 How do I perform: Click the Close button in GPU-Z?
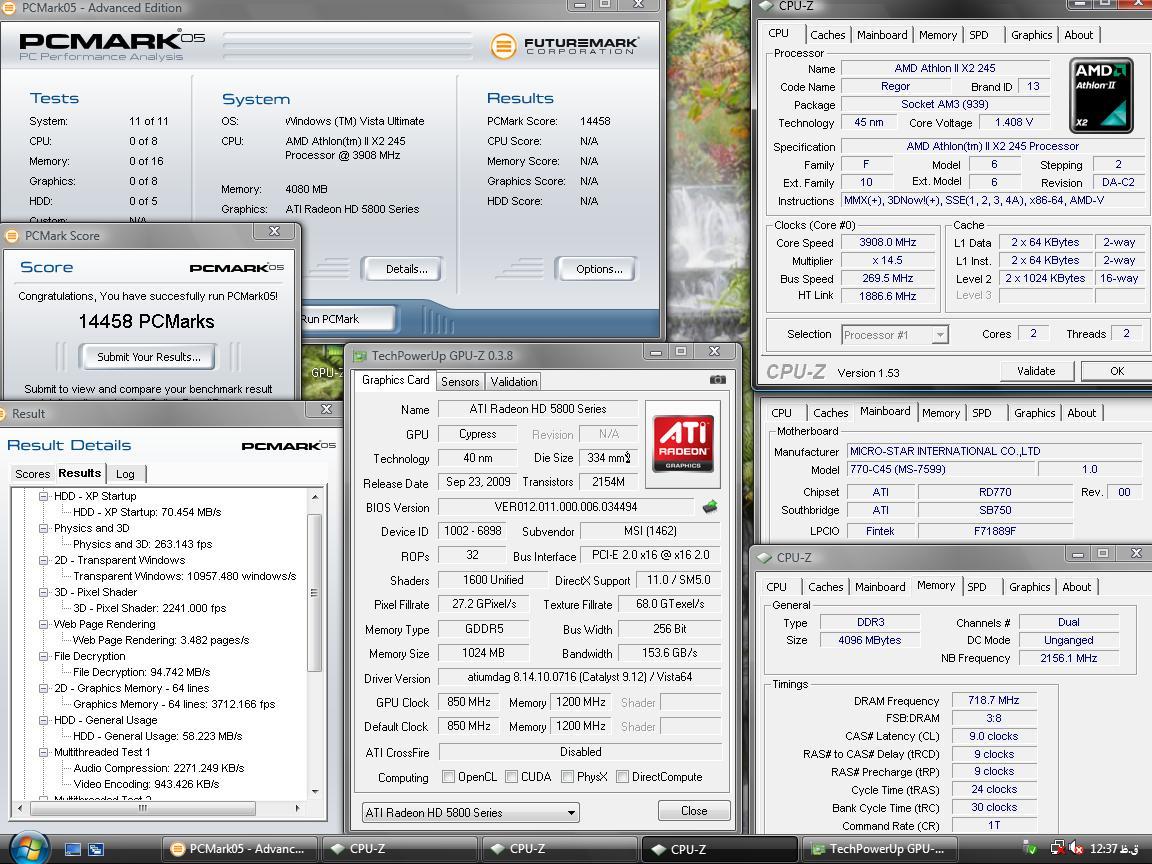point(694,811)
